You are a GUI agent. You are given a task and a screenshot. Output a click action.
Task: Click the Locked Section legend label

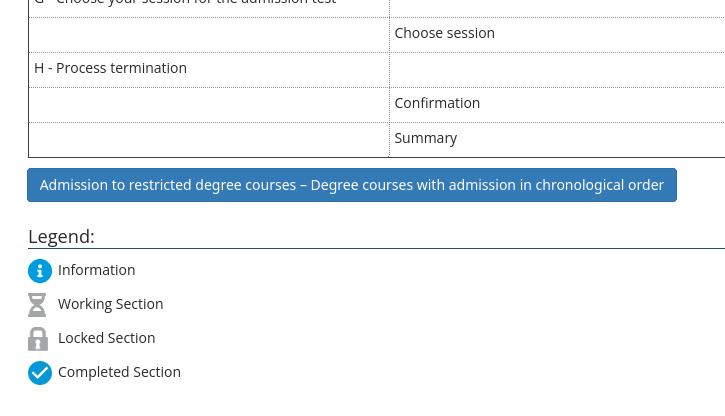[x=106, y=338]
